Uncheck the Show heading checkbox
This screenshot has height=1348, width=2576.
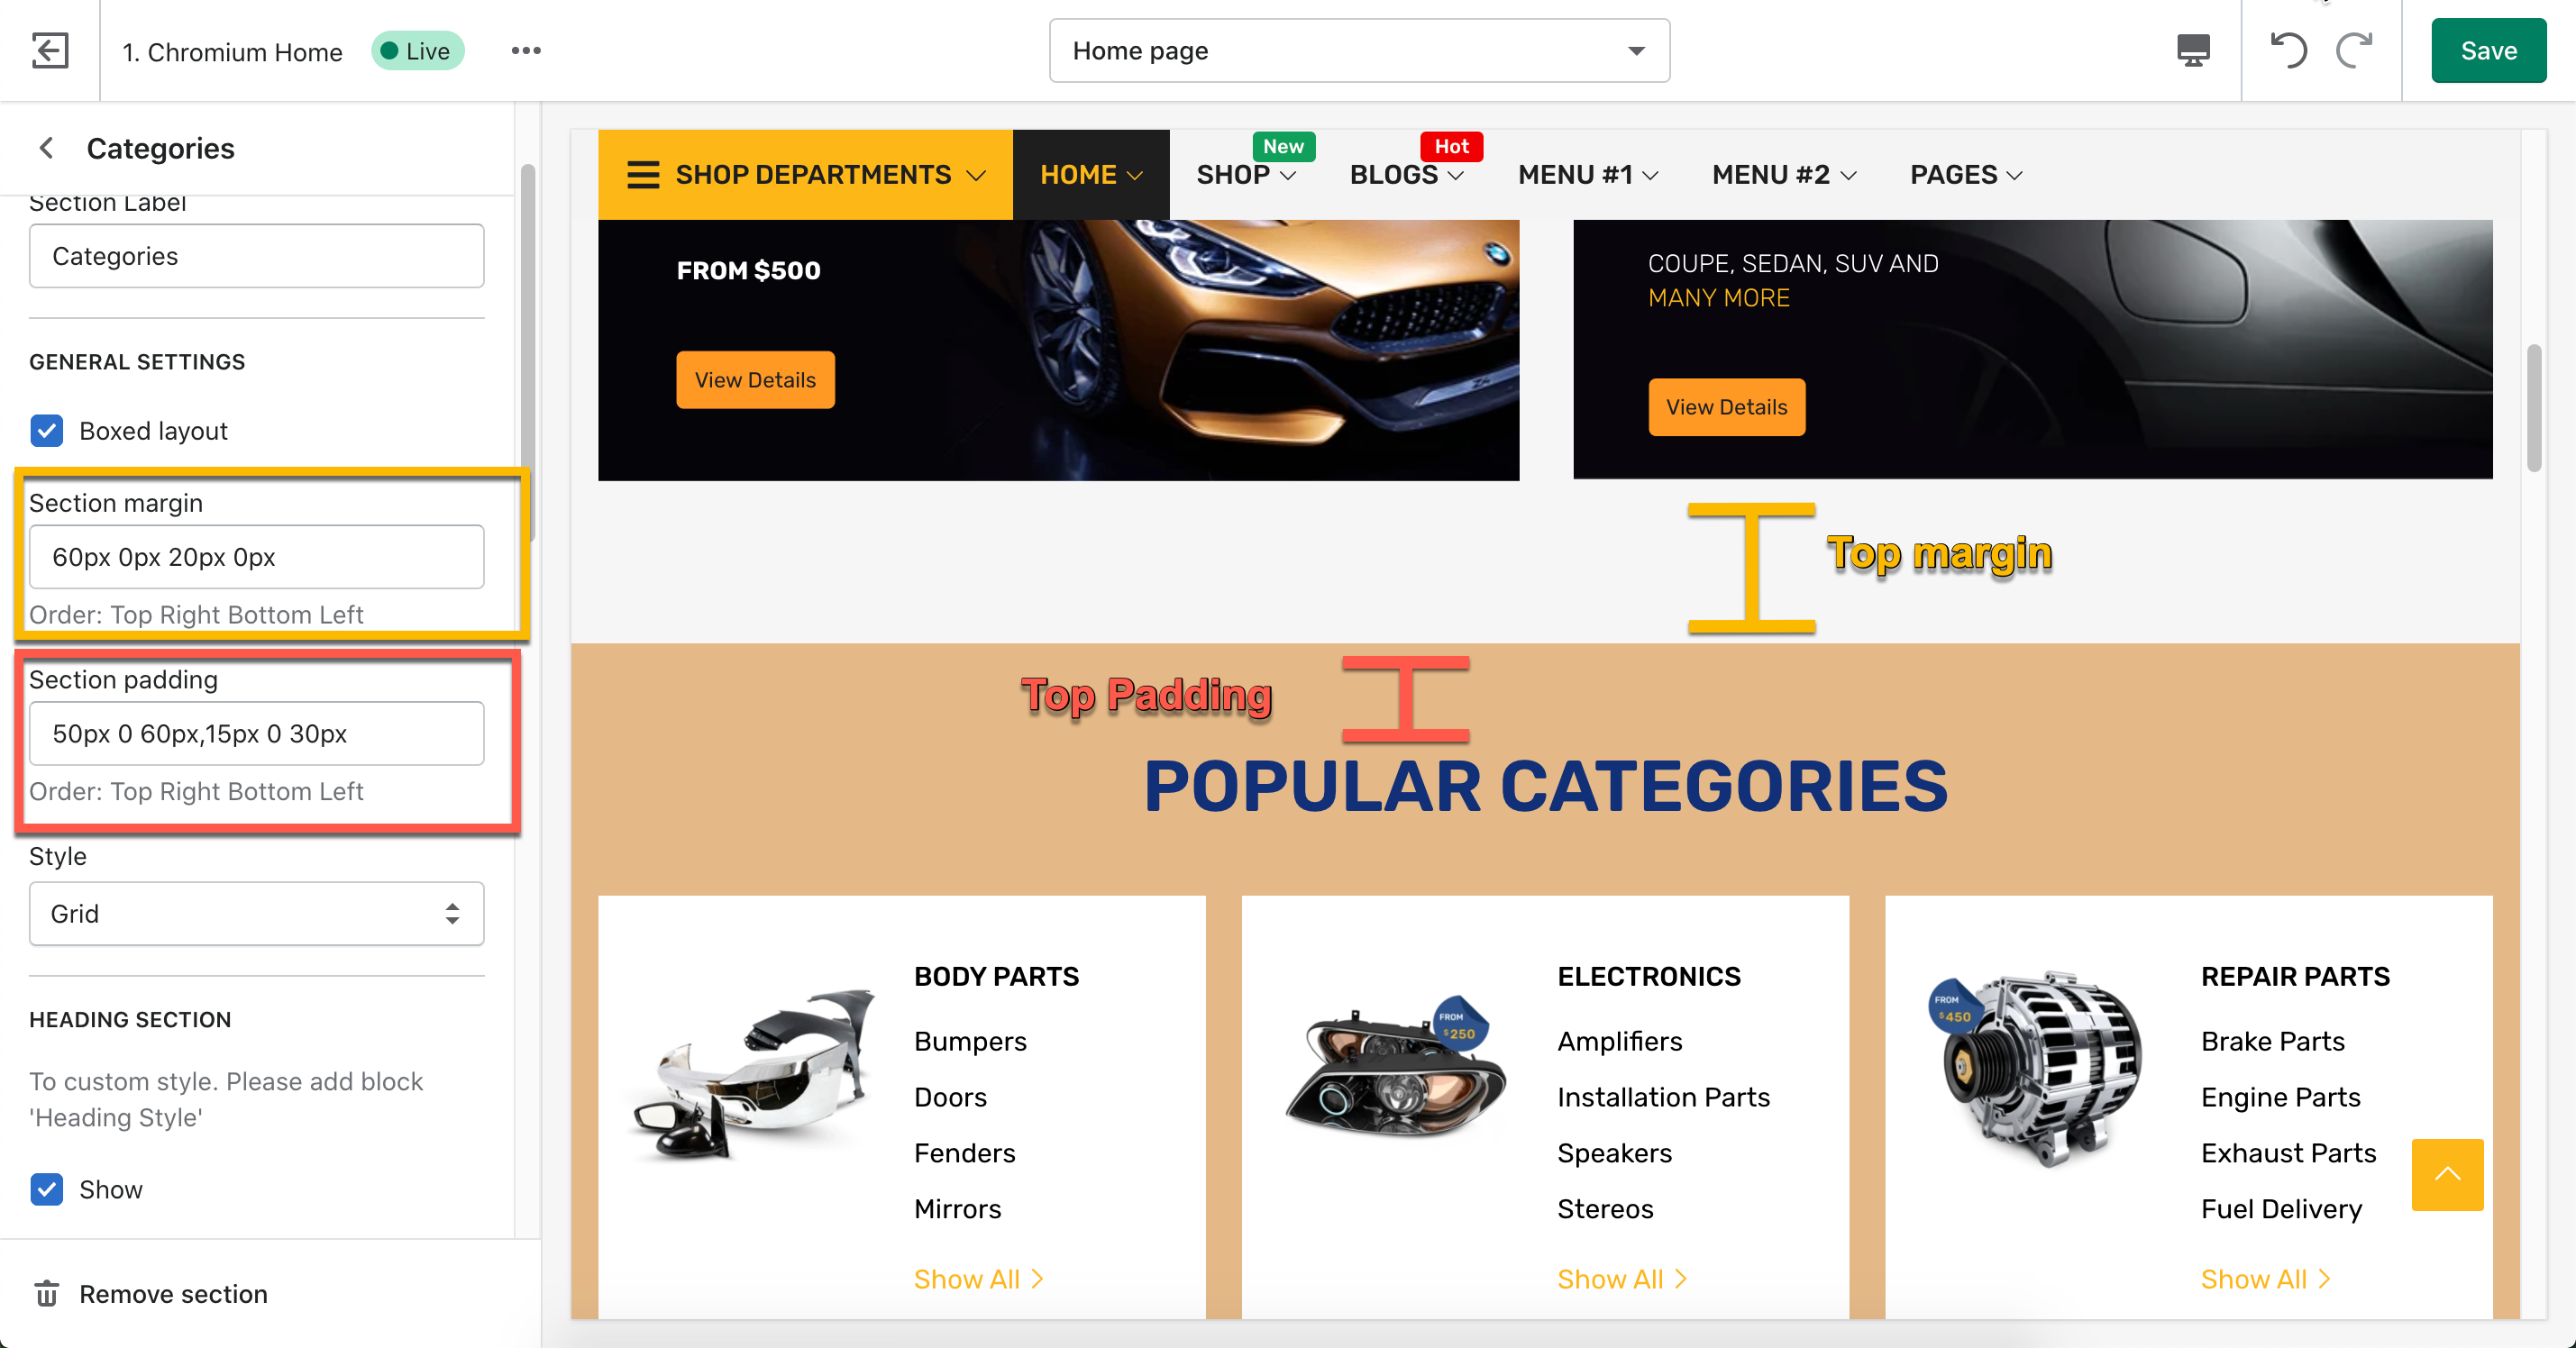tap(47, 1189)
